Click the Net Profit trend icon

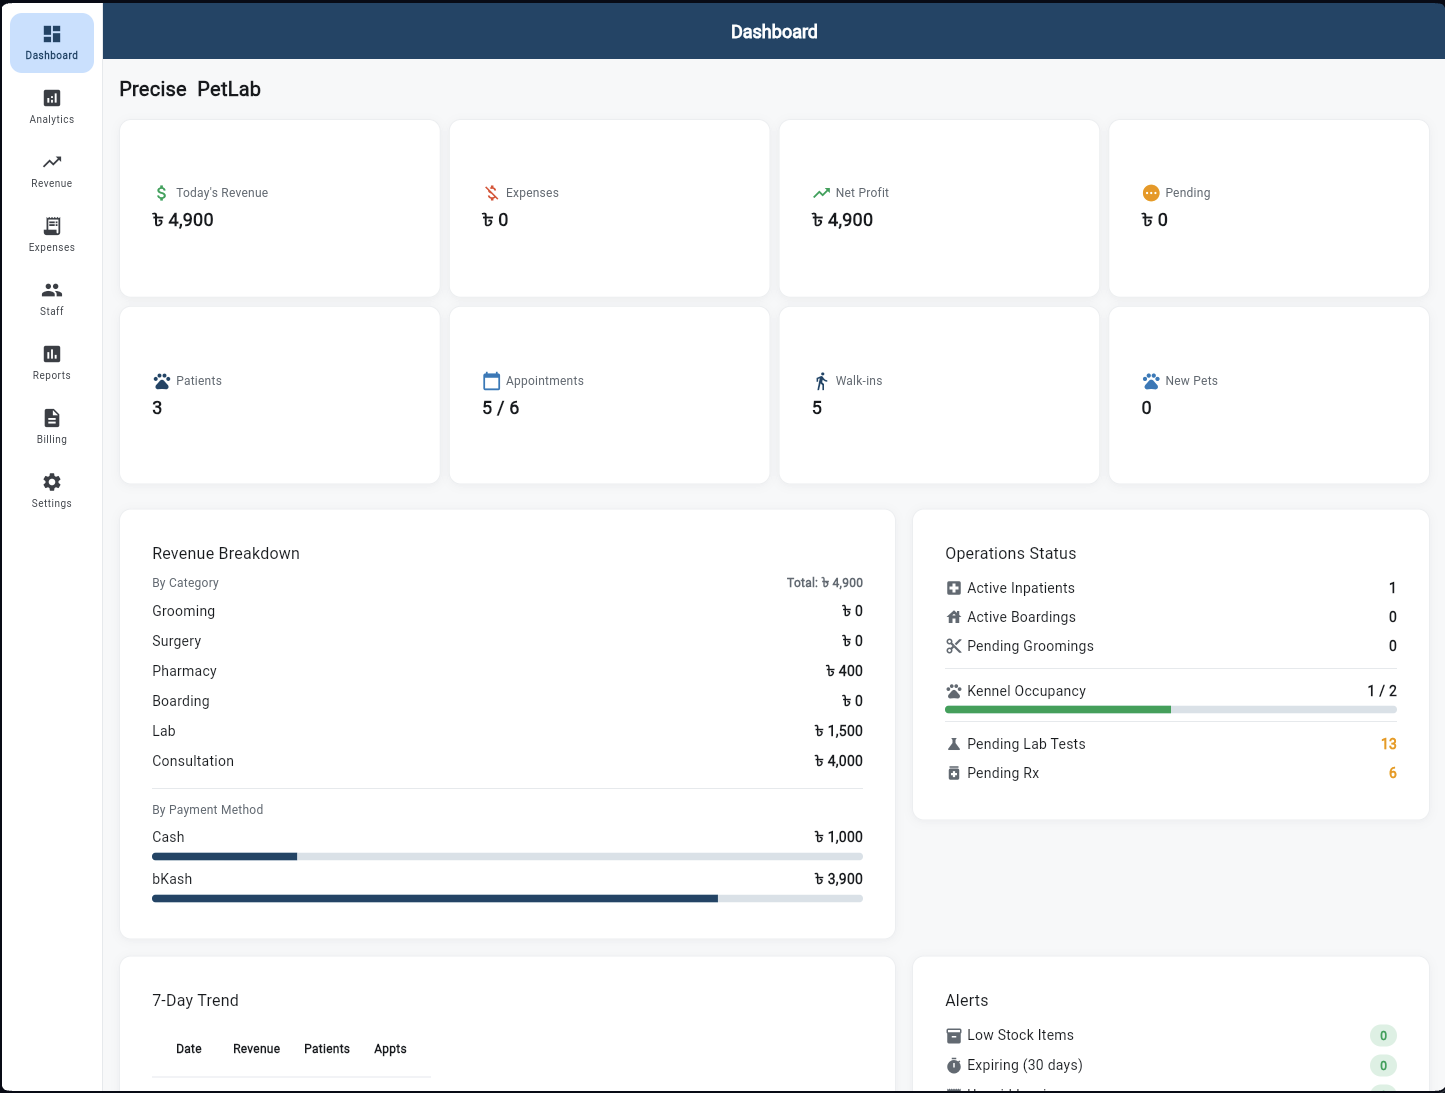click(x=820, y=192)
